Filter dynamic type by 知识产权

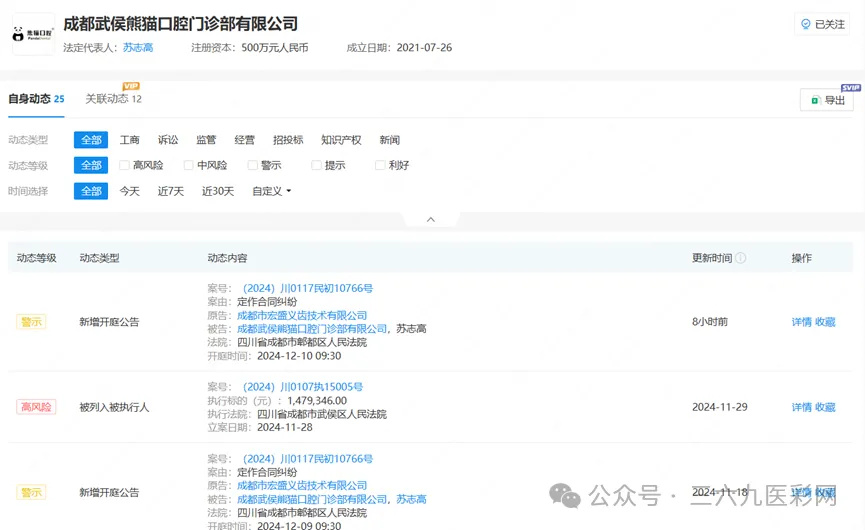click(341, 140)
